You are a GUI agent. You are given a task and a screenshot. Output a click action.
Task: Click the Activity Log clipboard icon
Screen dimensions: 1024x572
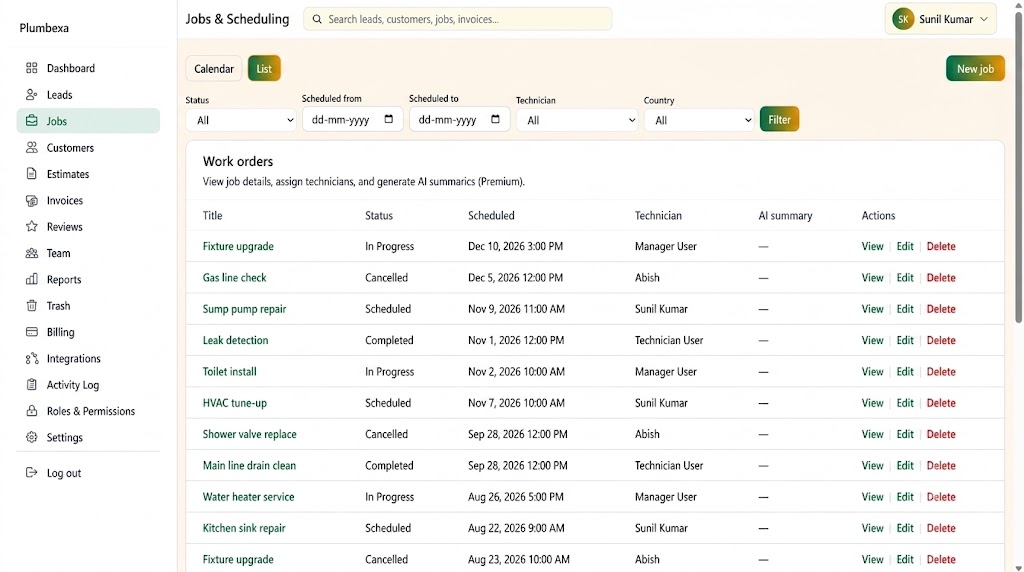coord(31,385)
